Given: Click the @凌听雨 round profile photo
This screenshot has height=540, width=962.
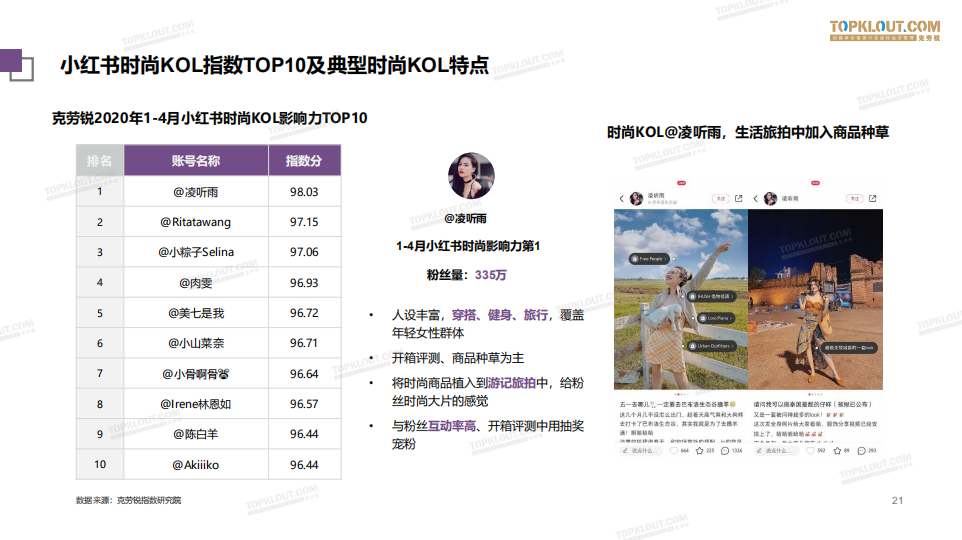Looking at the screenshot, I should click(x=471, y=176).
